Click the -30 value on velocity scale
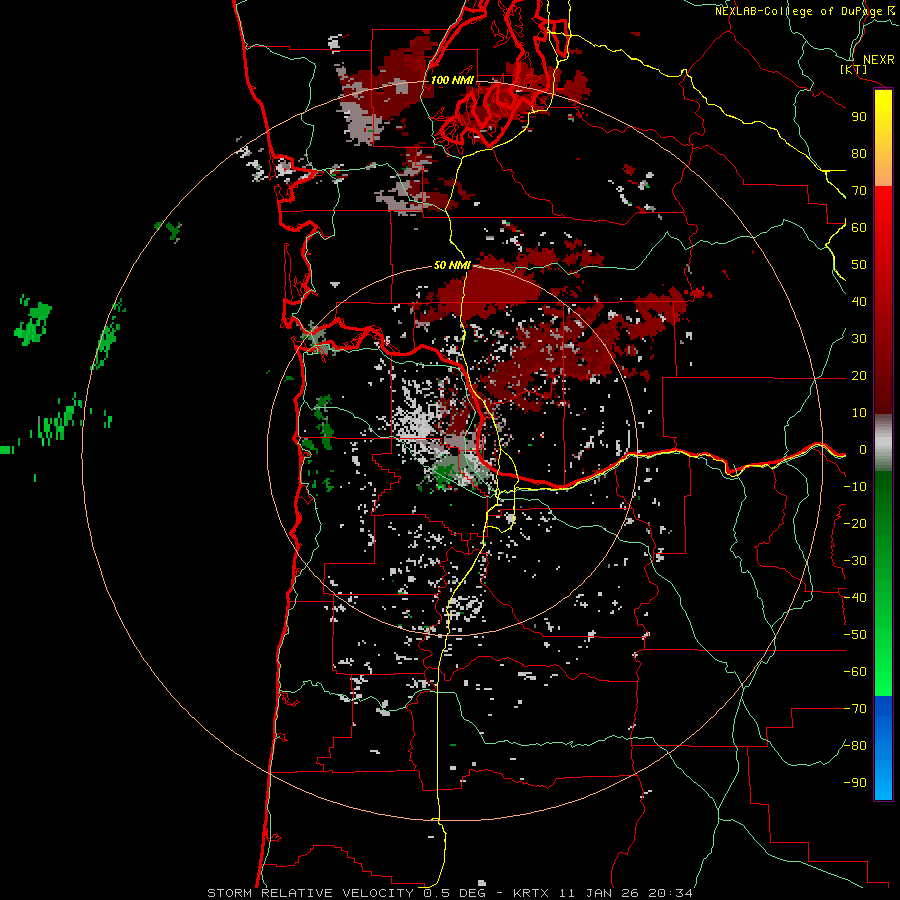Viewport: 900px width, 900px height. 855,561
